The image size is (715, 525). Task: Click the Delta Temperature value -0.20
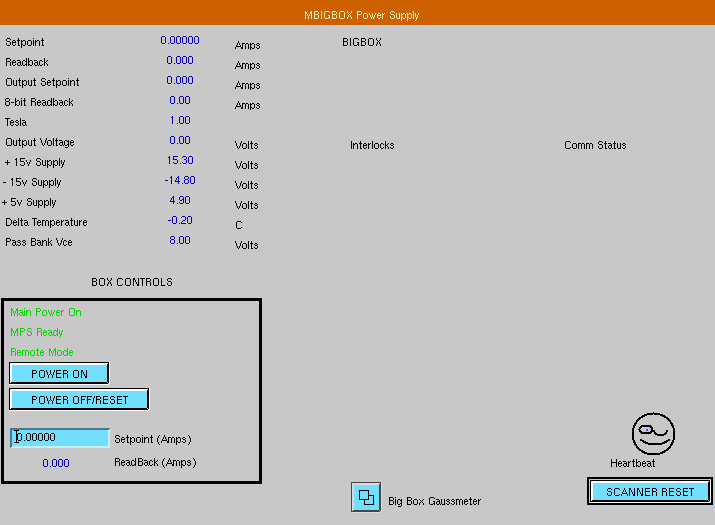tap(180, 221)
